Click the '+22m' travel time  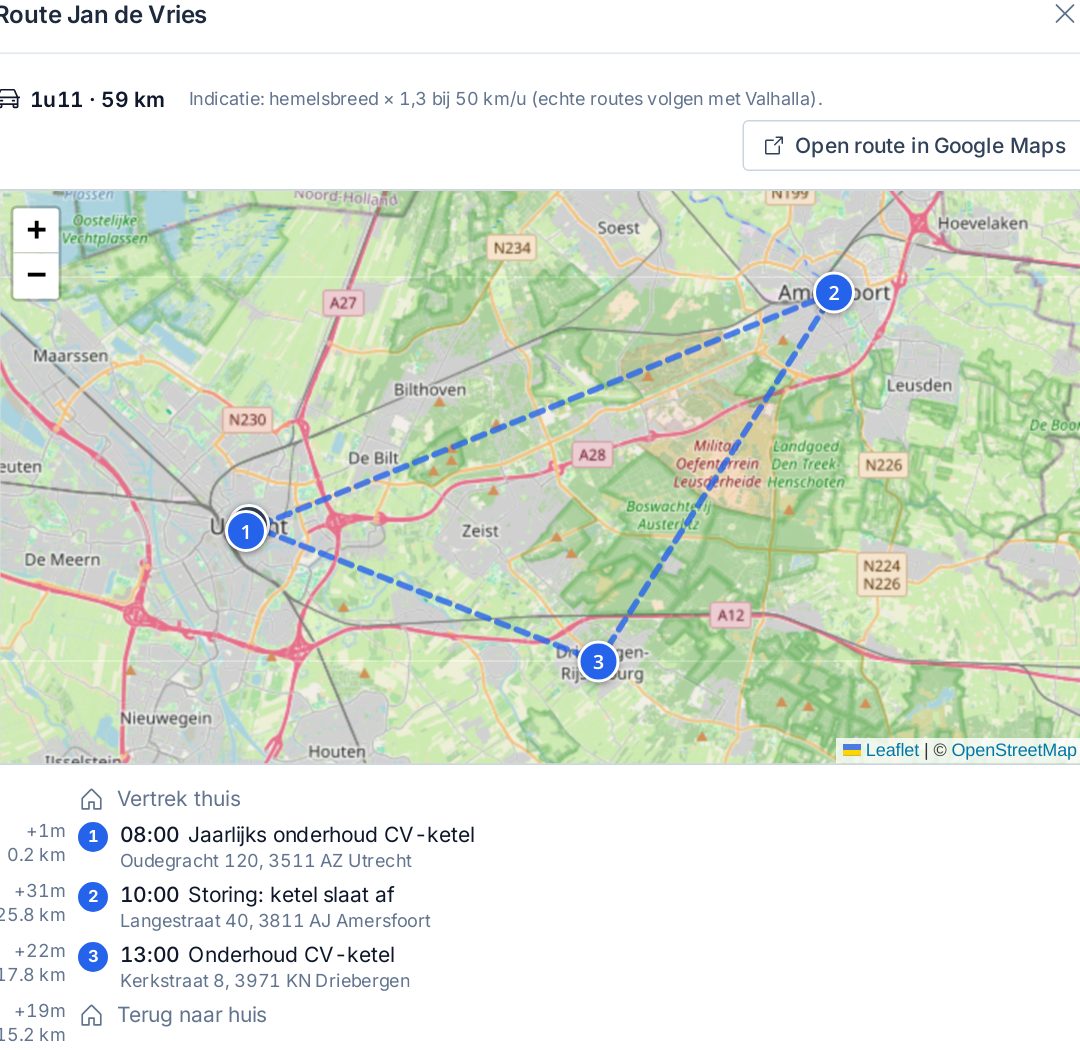(x=40, y=951)
